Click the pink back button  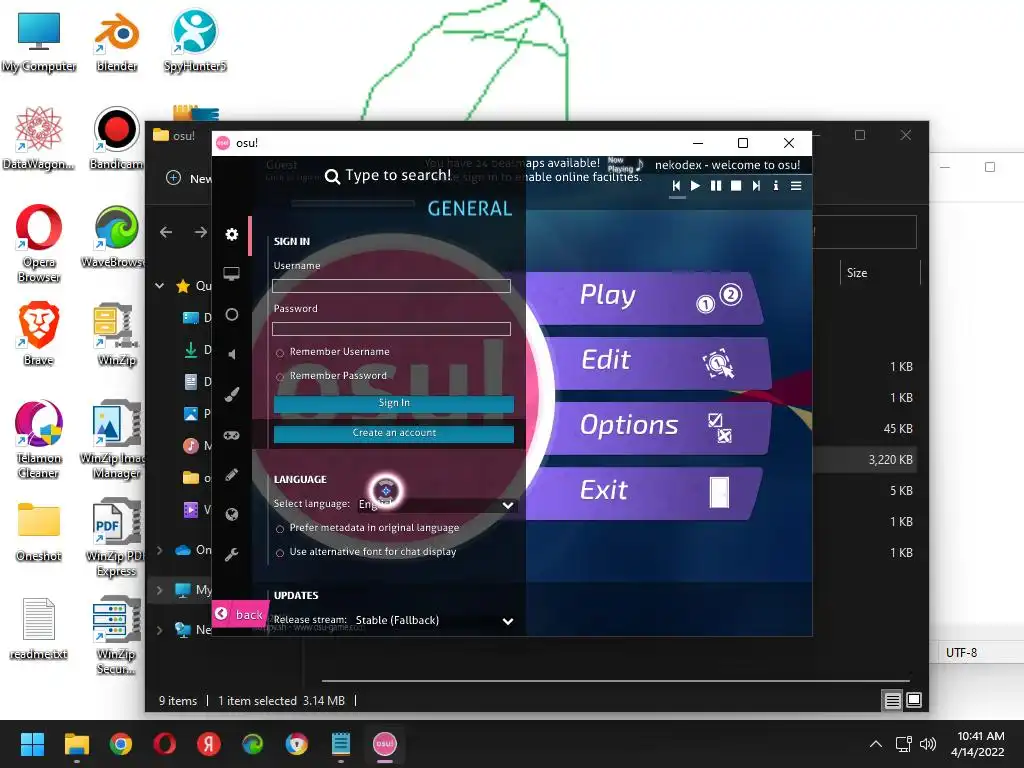pos(240,614)
